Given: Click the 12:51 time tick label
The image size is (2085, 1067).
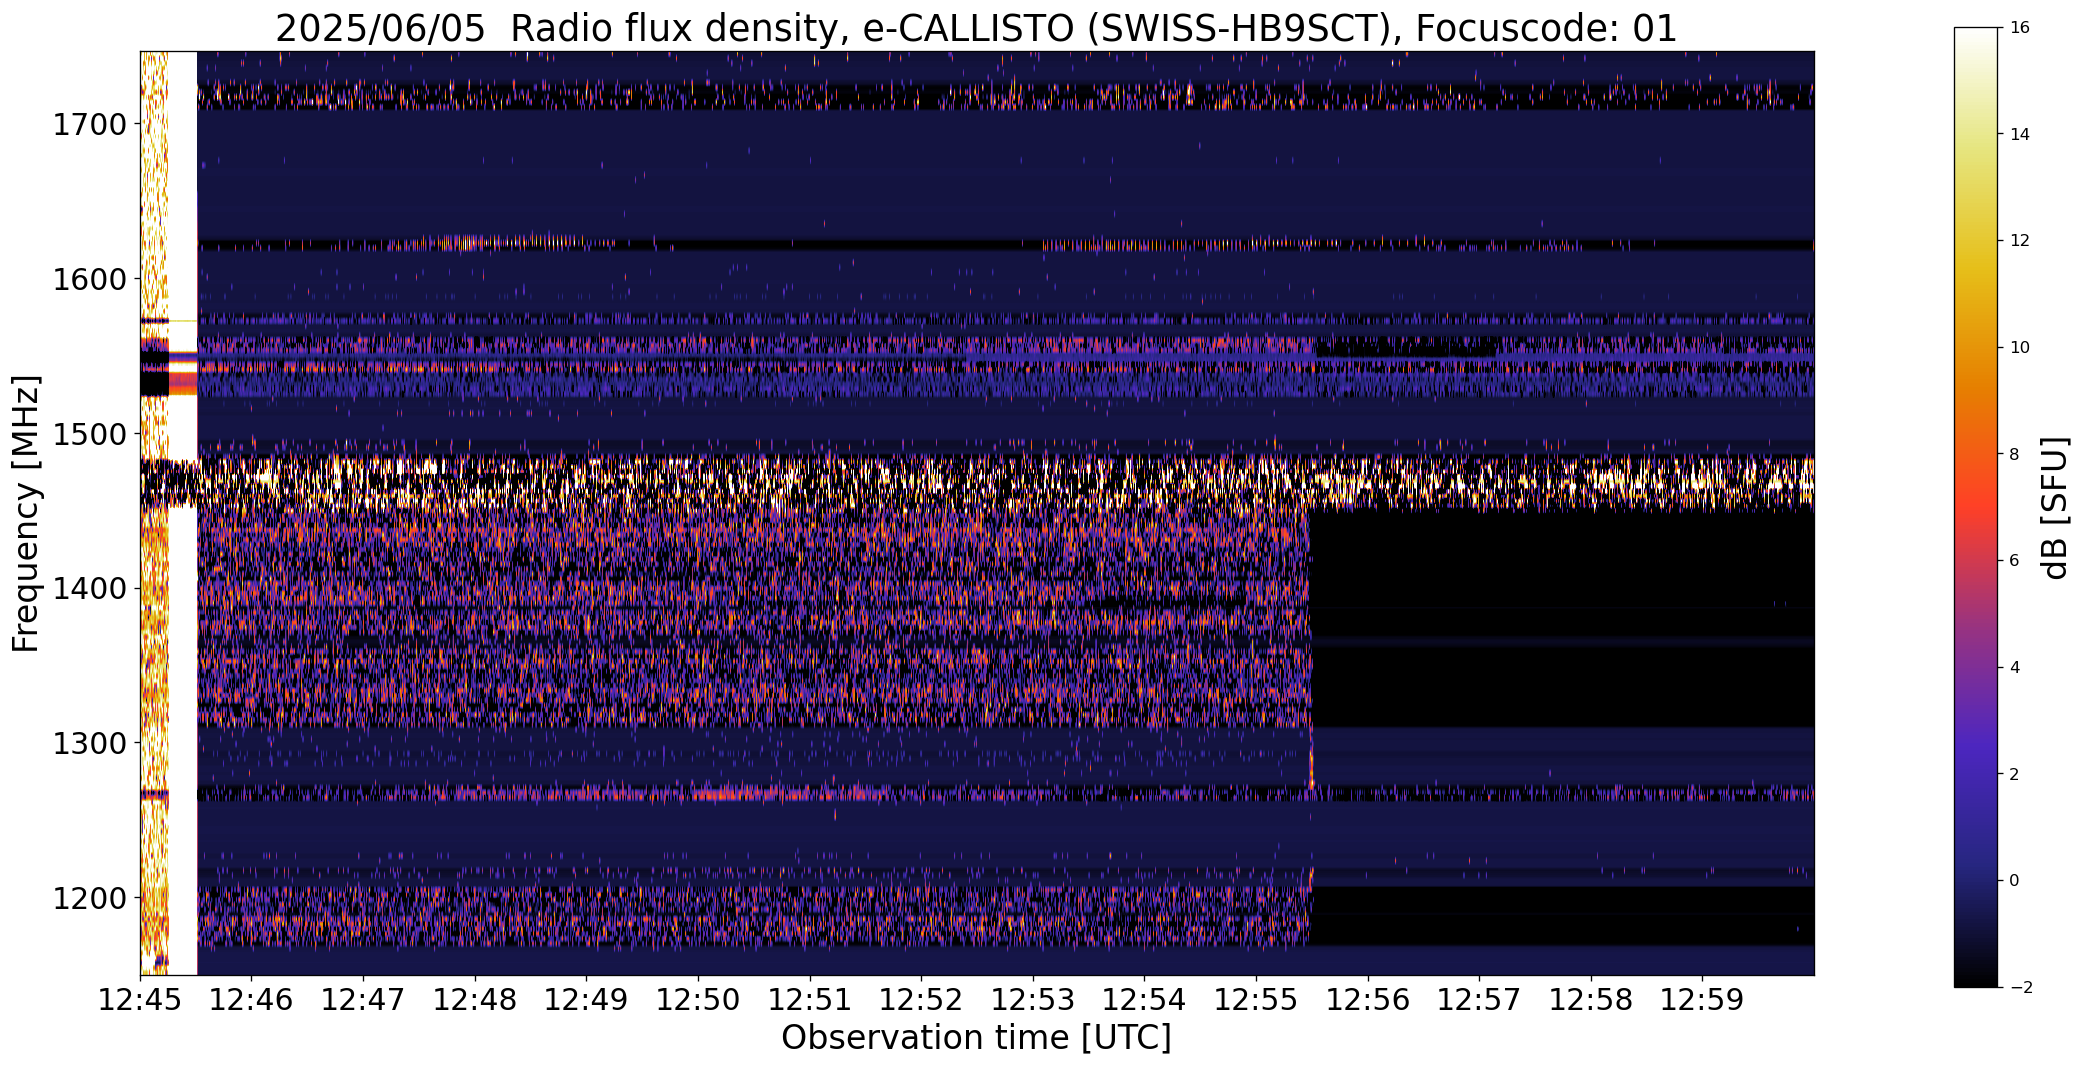Looking at the screenshot, I should (x=810, y=1000).
